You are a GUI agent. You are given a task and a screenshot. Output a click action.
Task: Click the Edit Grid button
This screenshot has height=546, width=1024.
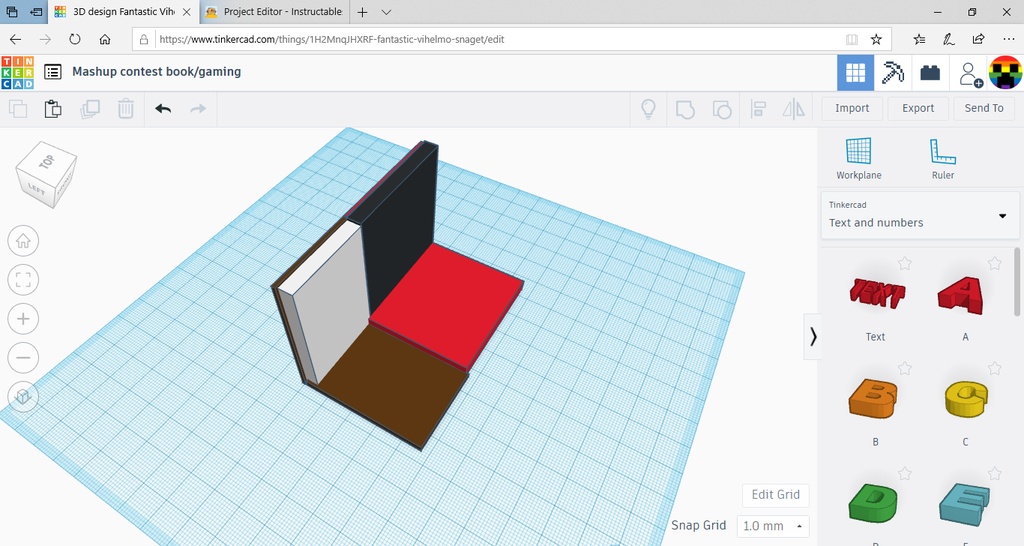coord(775,495)
